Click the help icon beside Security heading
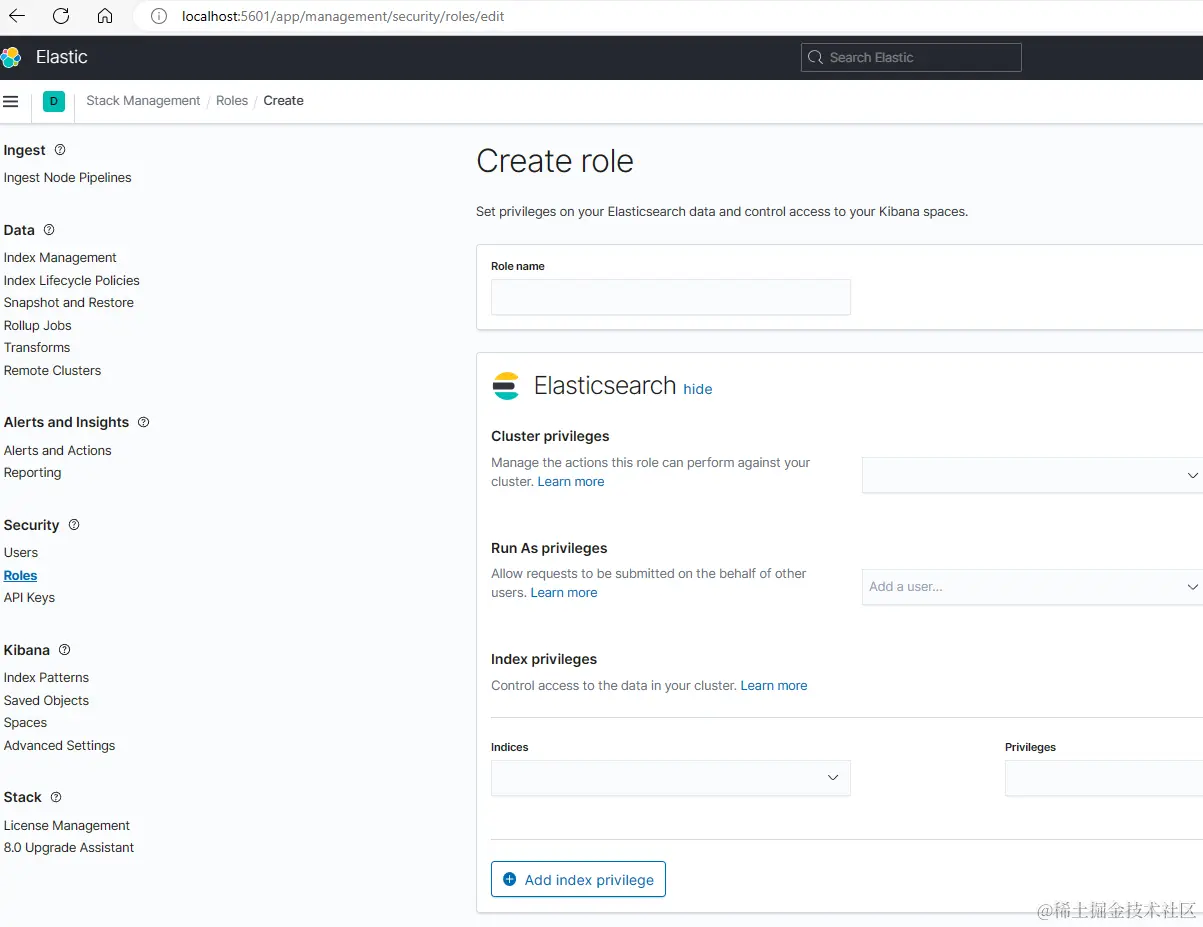The height and width of the screenshot is (927, 1203). tap(74, 525)
